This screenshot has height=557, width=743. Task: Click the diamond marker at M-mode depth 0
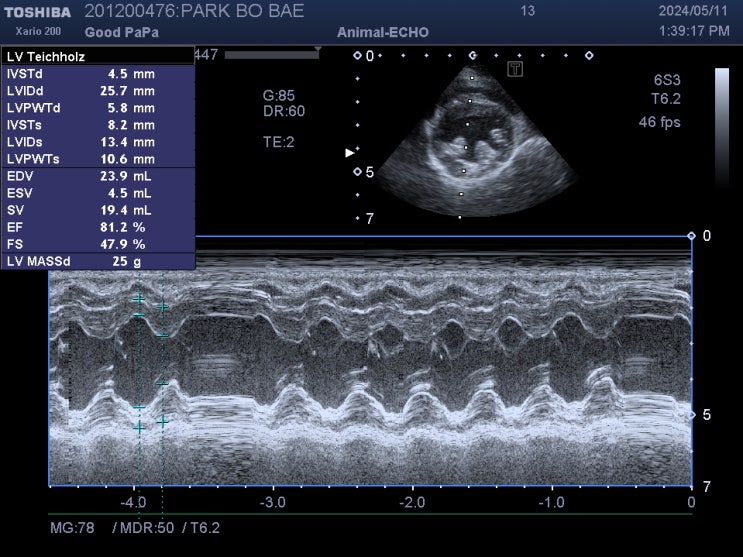tap(691, 236)
